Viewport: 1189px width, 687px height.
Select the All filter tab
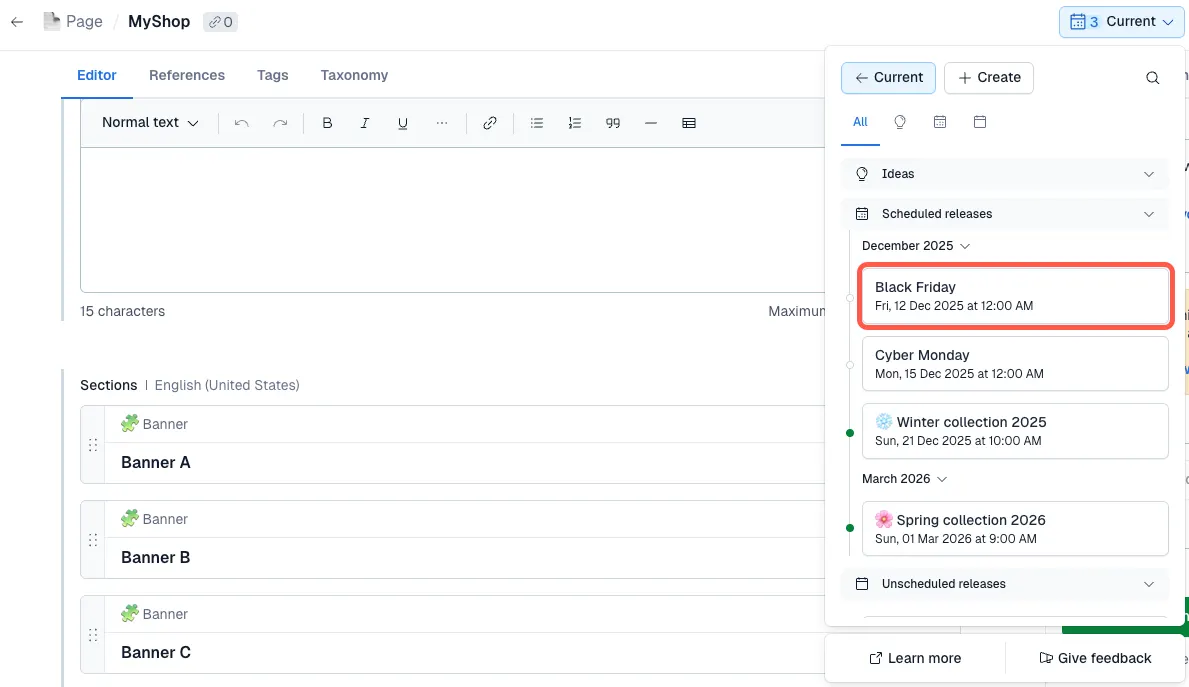click(x=859, y=121)
